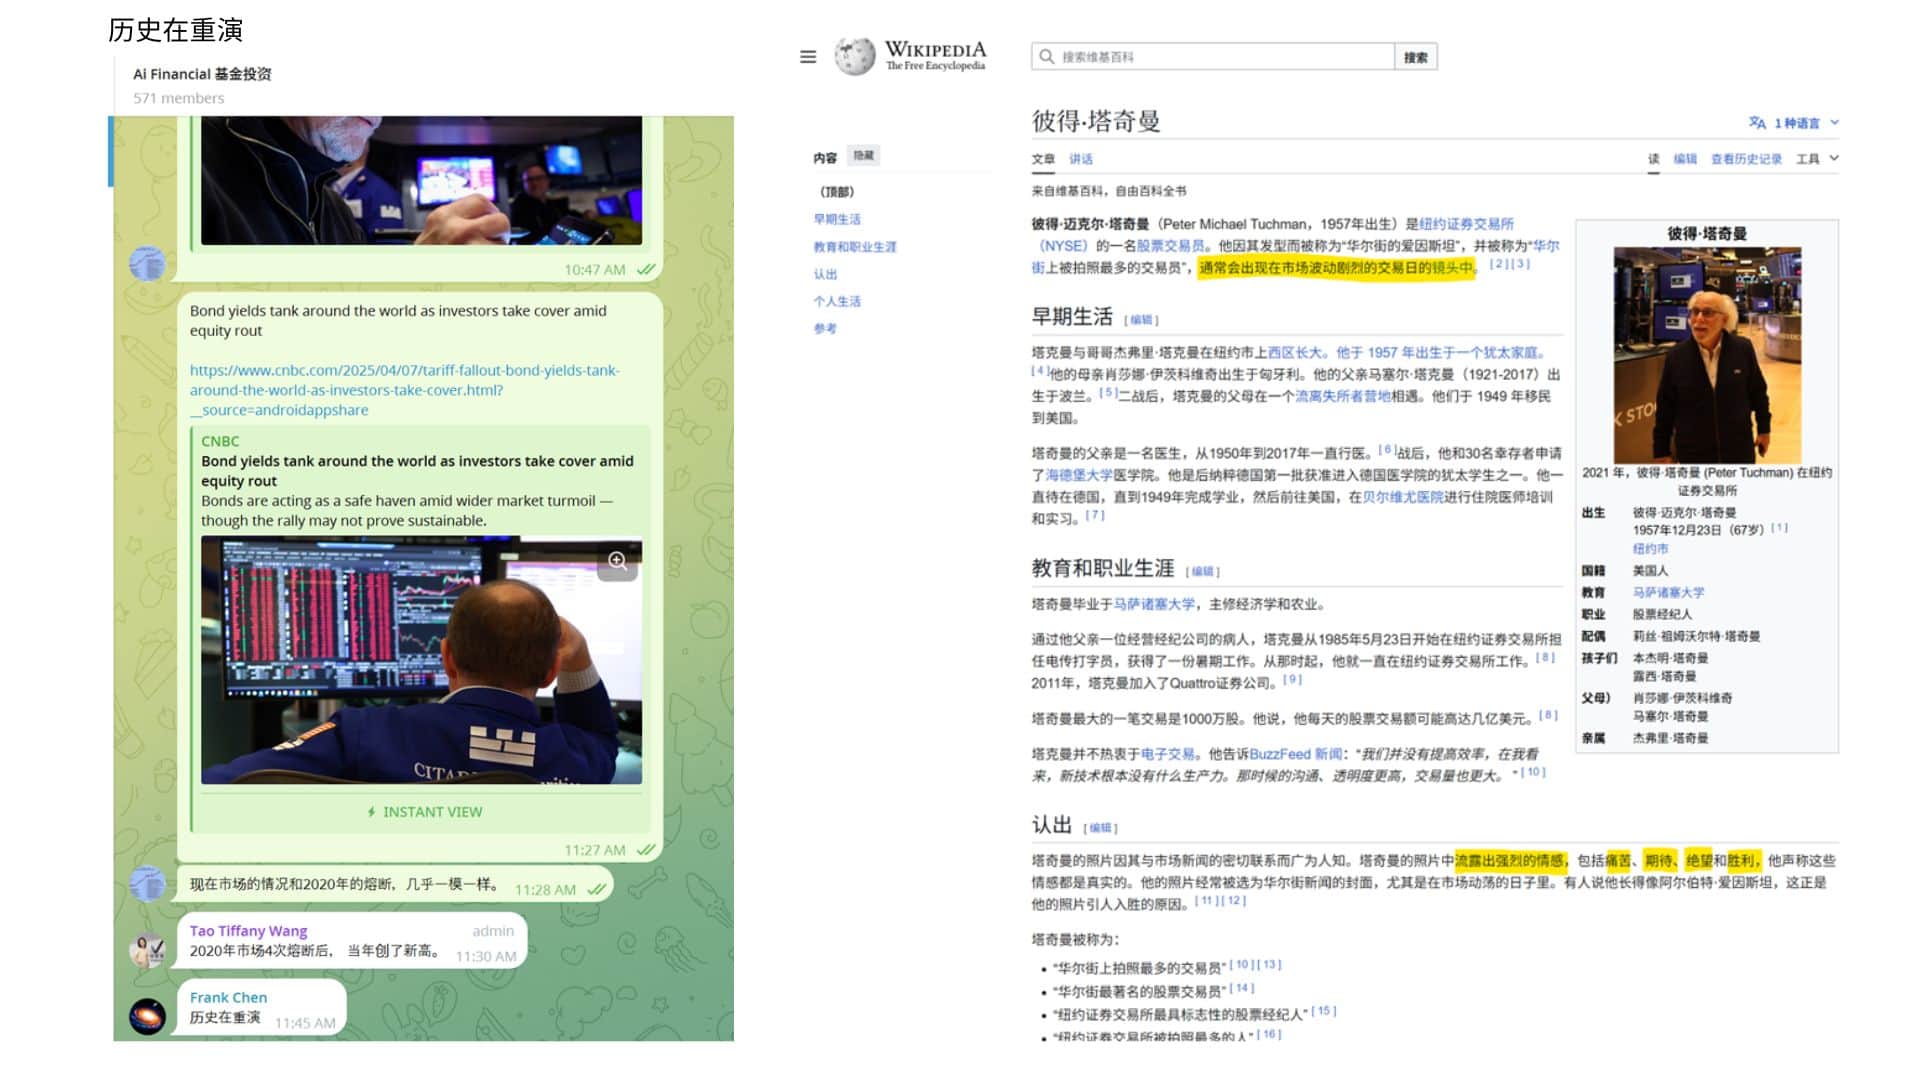Open the BuzzFeed 新闻 link
The image size is (1920, 1080).
(x=1295, y=754)
